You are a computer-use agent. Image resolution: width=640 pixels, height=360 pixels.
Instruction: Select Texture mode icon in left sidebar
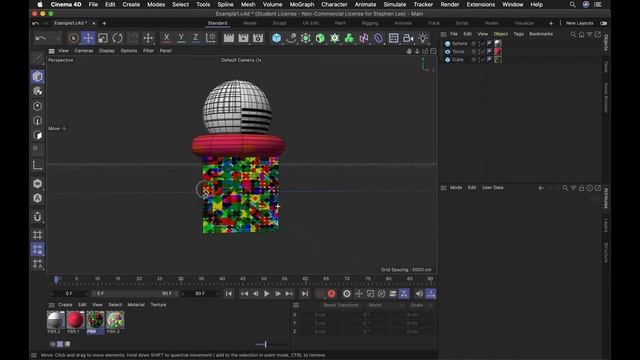[38, 91]
